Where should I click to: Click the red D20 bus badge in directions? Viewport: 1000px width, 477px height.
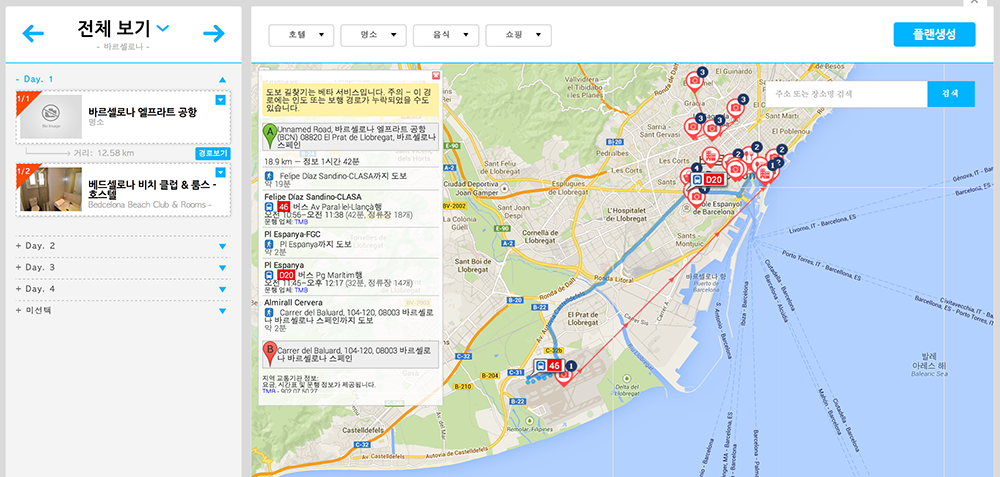tap(286, 274)
